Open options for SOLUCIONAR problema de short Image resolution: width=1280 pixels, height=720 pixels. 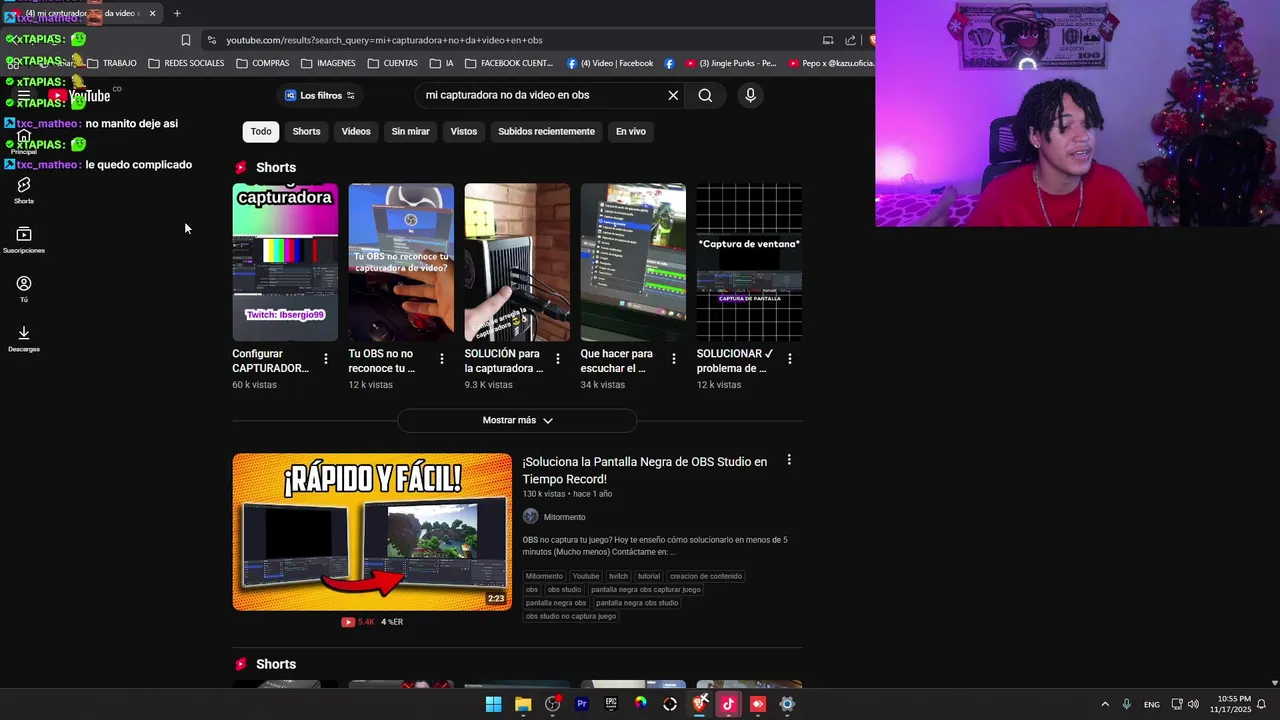pyautogui.click(x=789, y=358)
